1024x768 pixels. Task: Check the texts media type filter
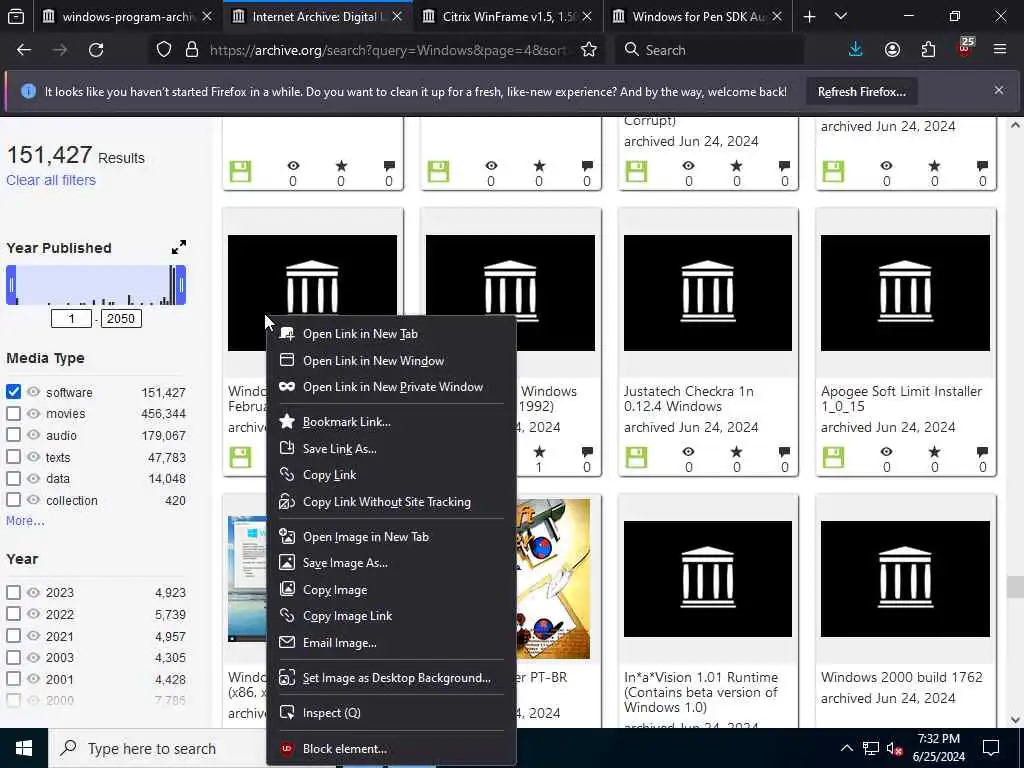13,457
